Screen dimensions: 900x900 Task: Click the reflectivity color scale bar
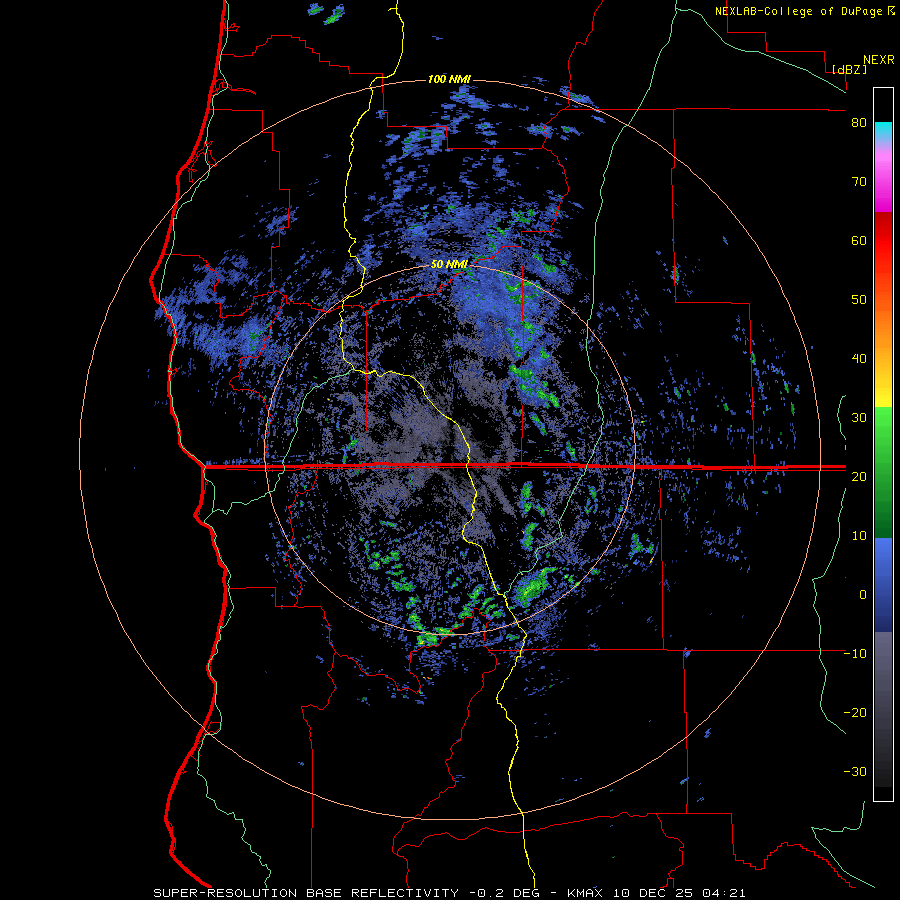click(883, 444)
